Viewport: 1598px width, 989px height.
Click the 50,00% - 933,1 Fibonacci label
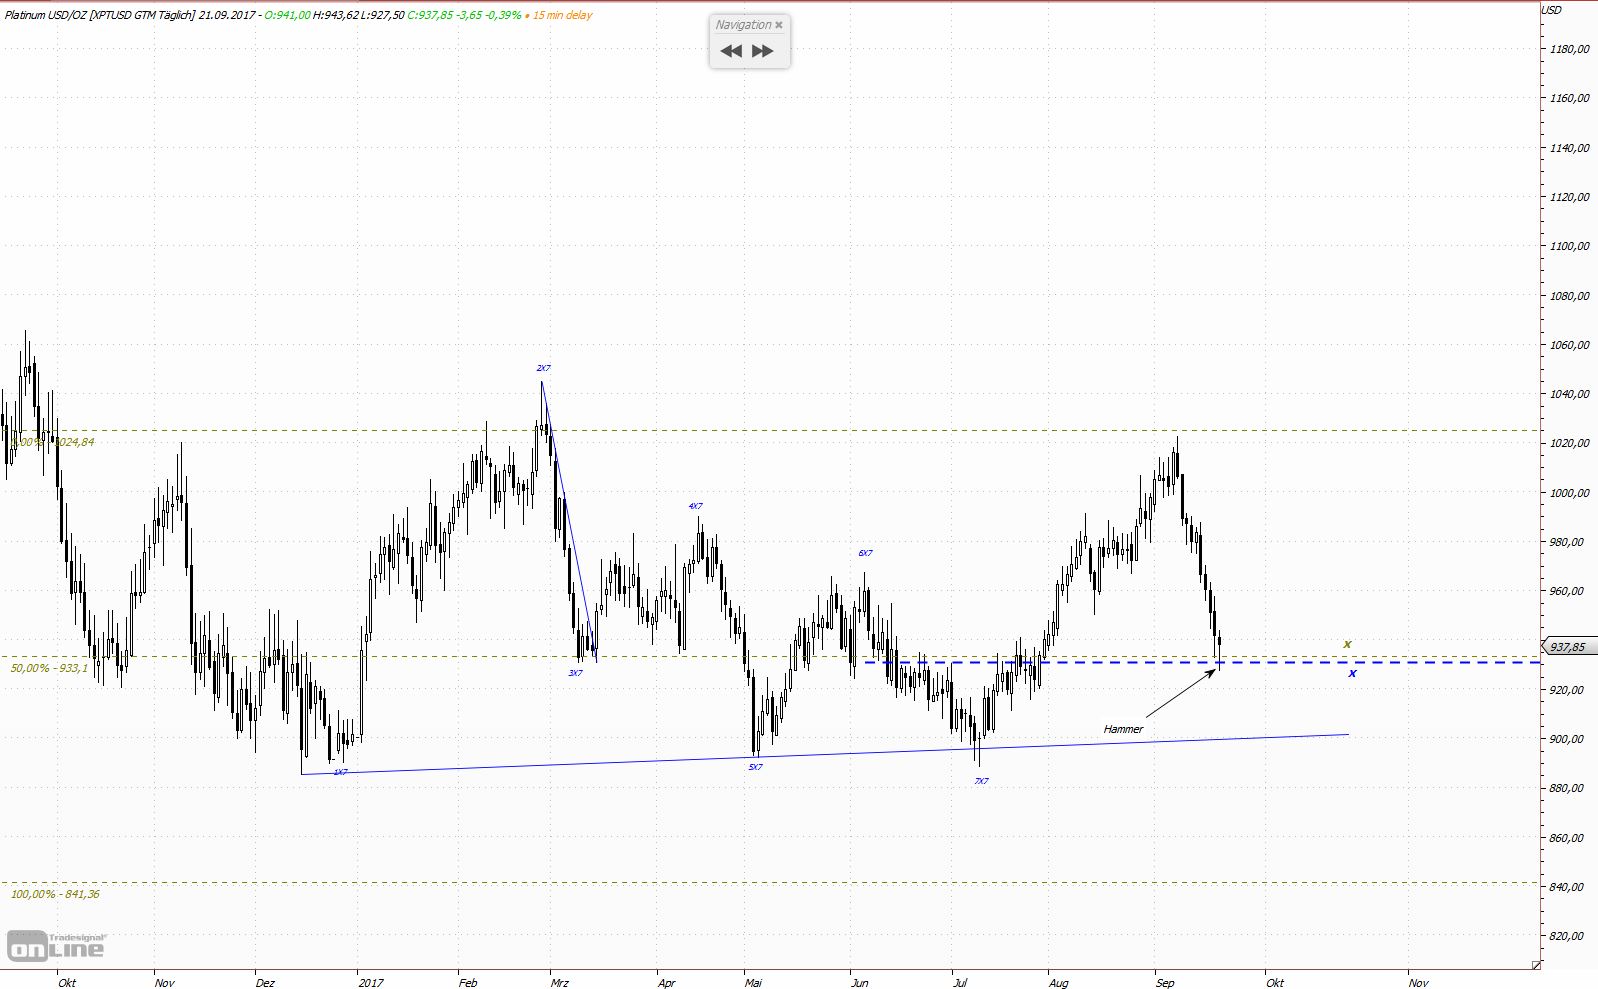tap(49, 668)
